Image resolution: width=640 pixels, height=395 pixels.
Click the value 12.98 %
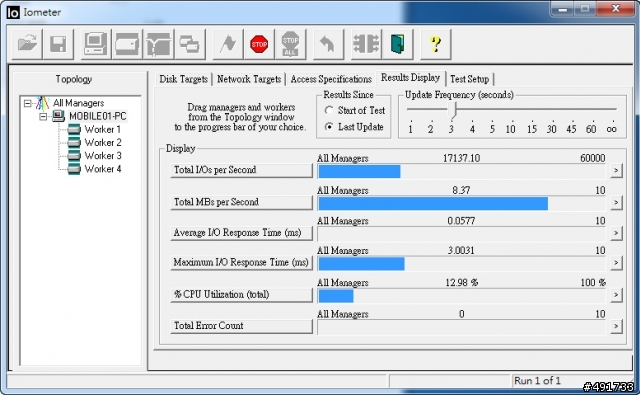pyautogui.click(x=462, y=283)
